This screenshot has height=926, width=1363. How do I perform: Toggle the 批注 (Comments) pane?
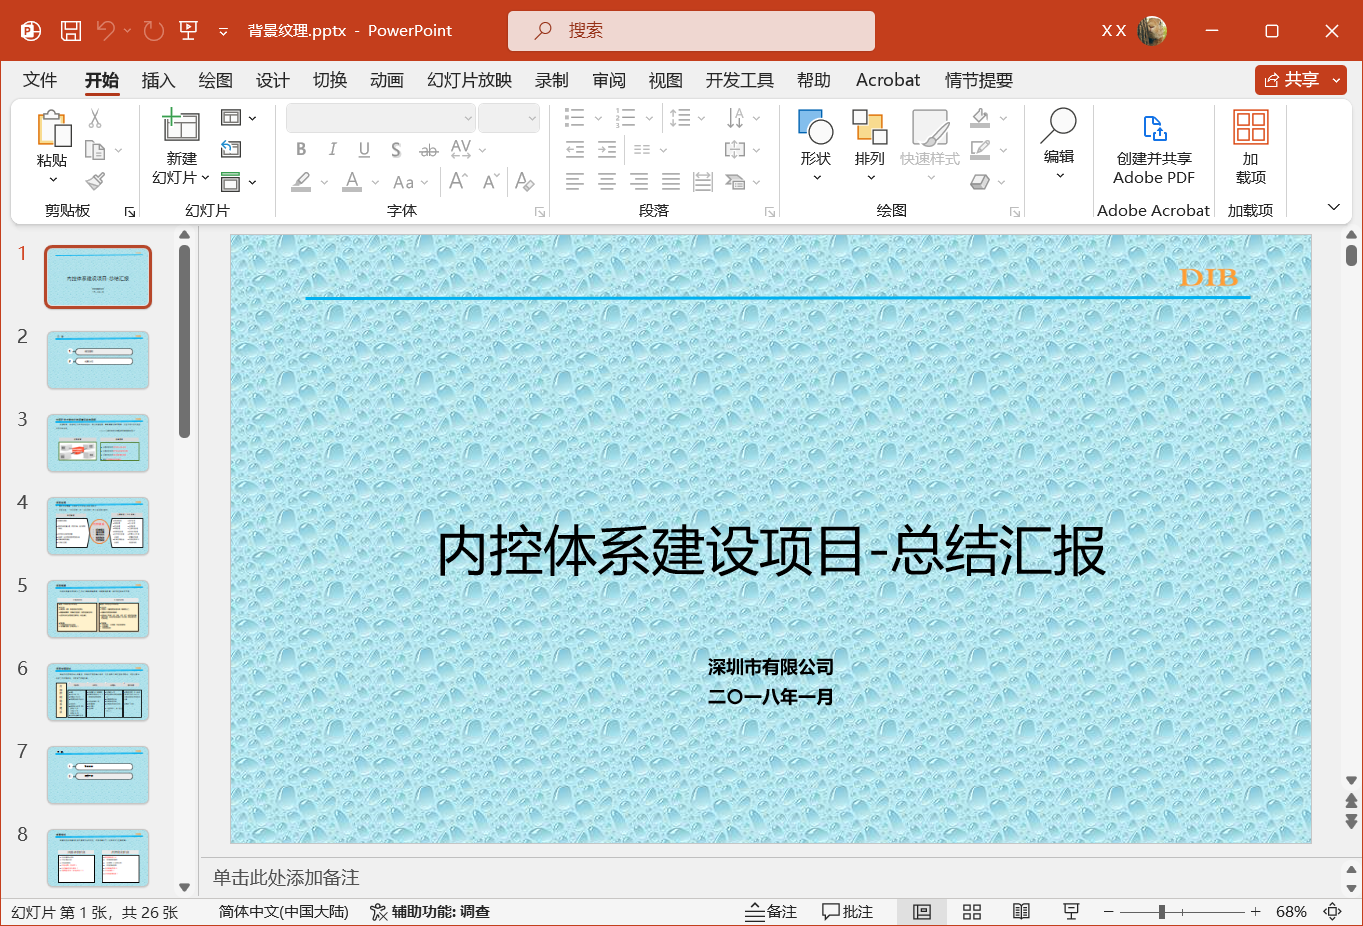(x=848, y=911)
